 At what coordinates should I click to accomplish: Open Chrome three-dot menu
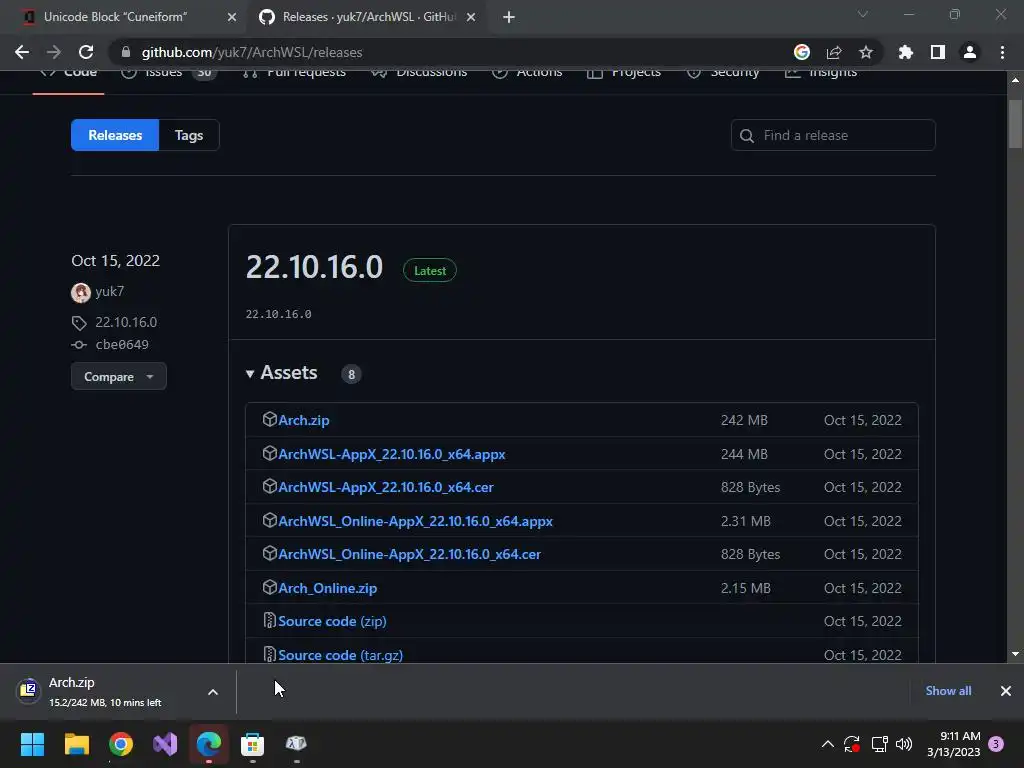(x=1002, y=52)
